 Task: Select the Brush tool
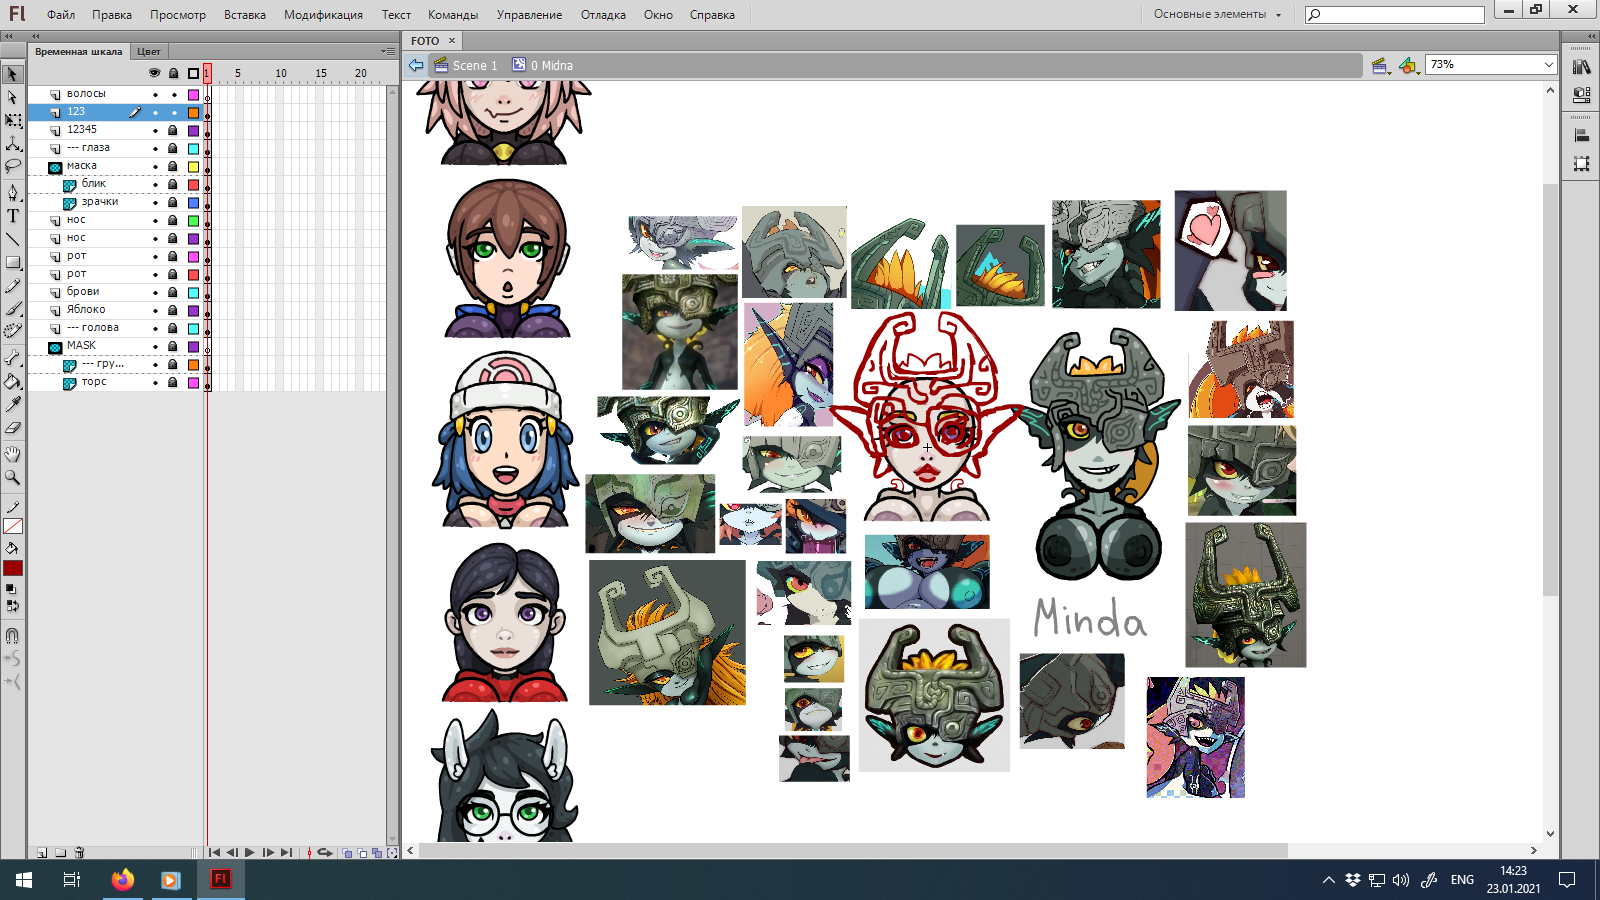(12, 310)
